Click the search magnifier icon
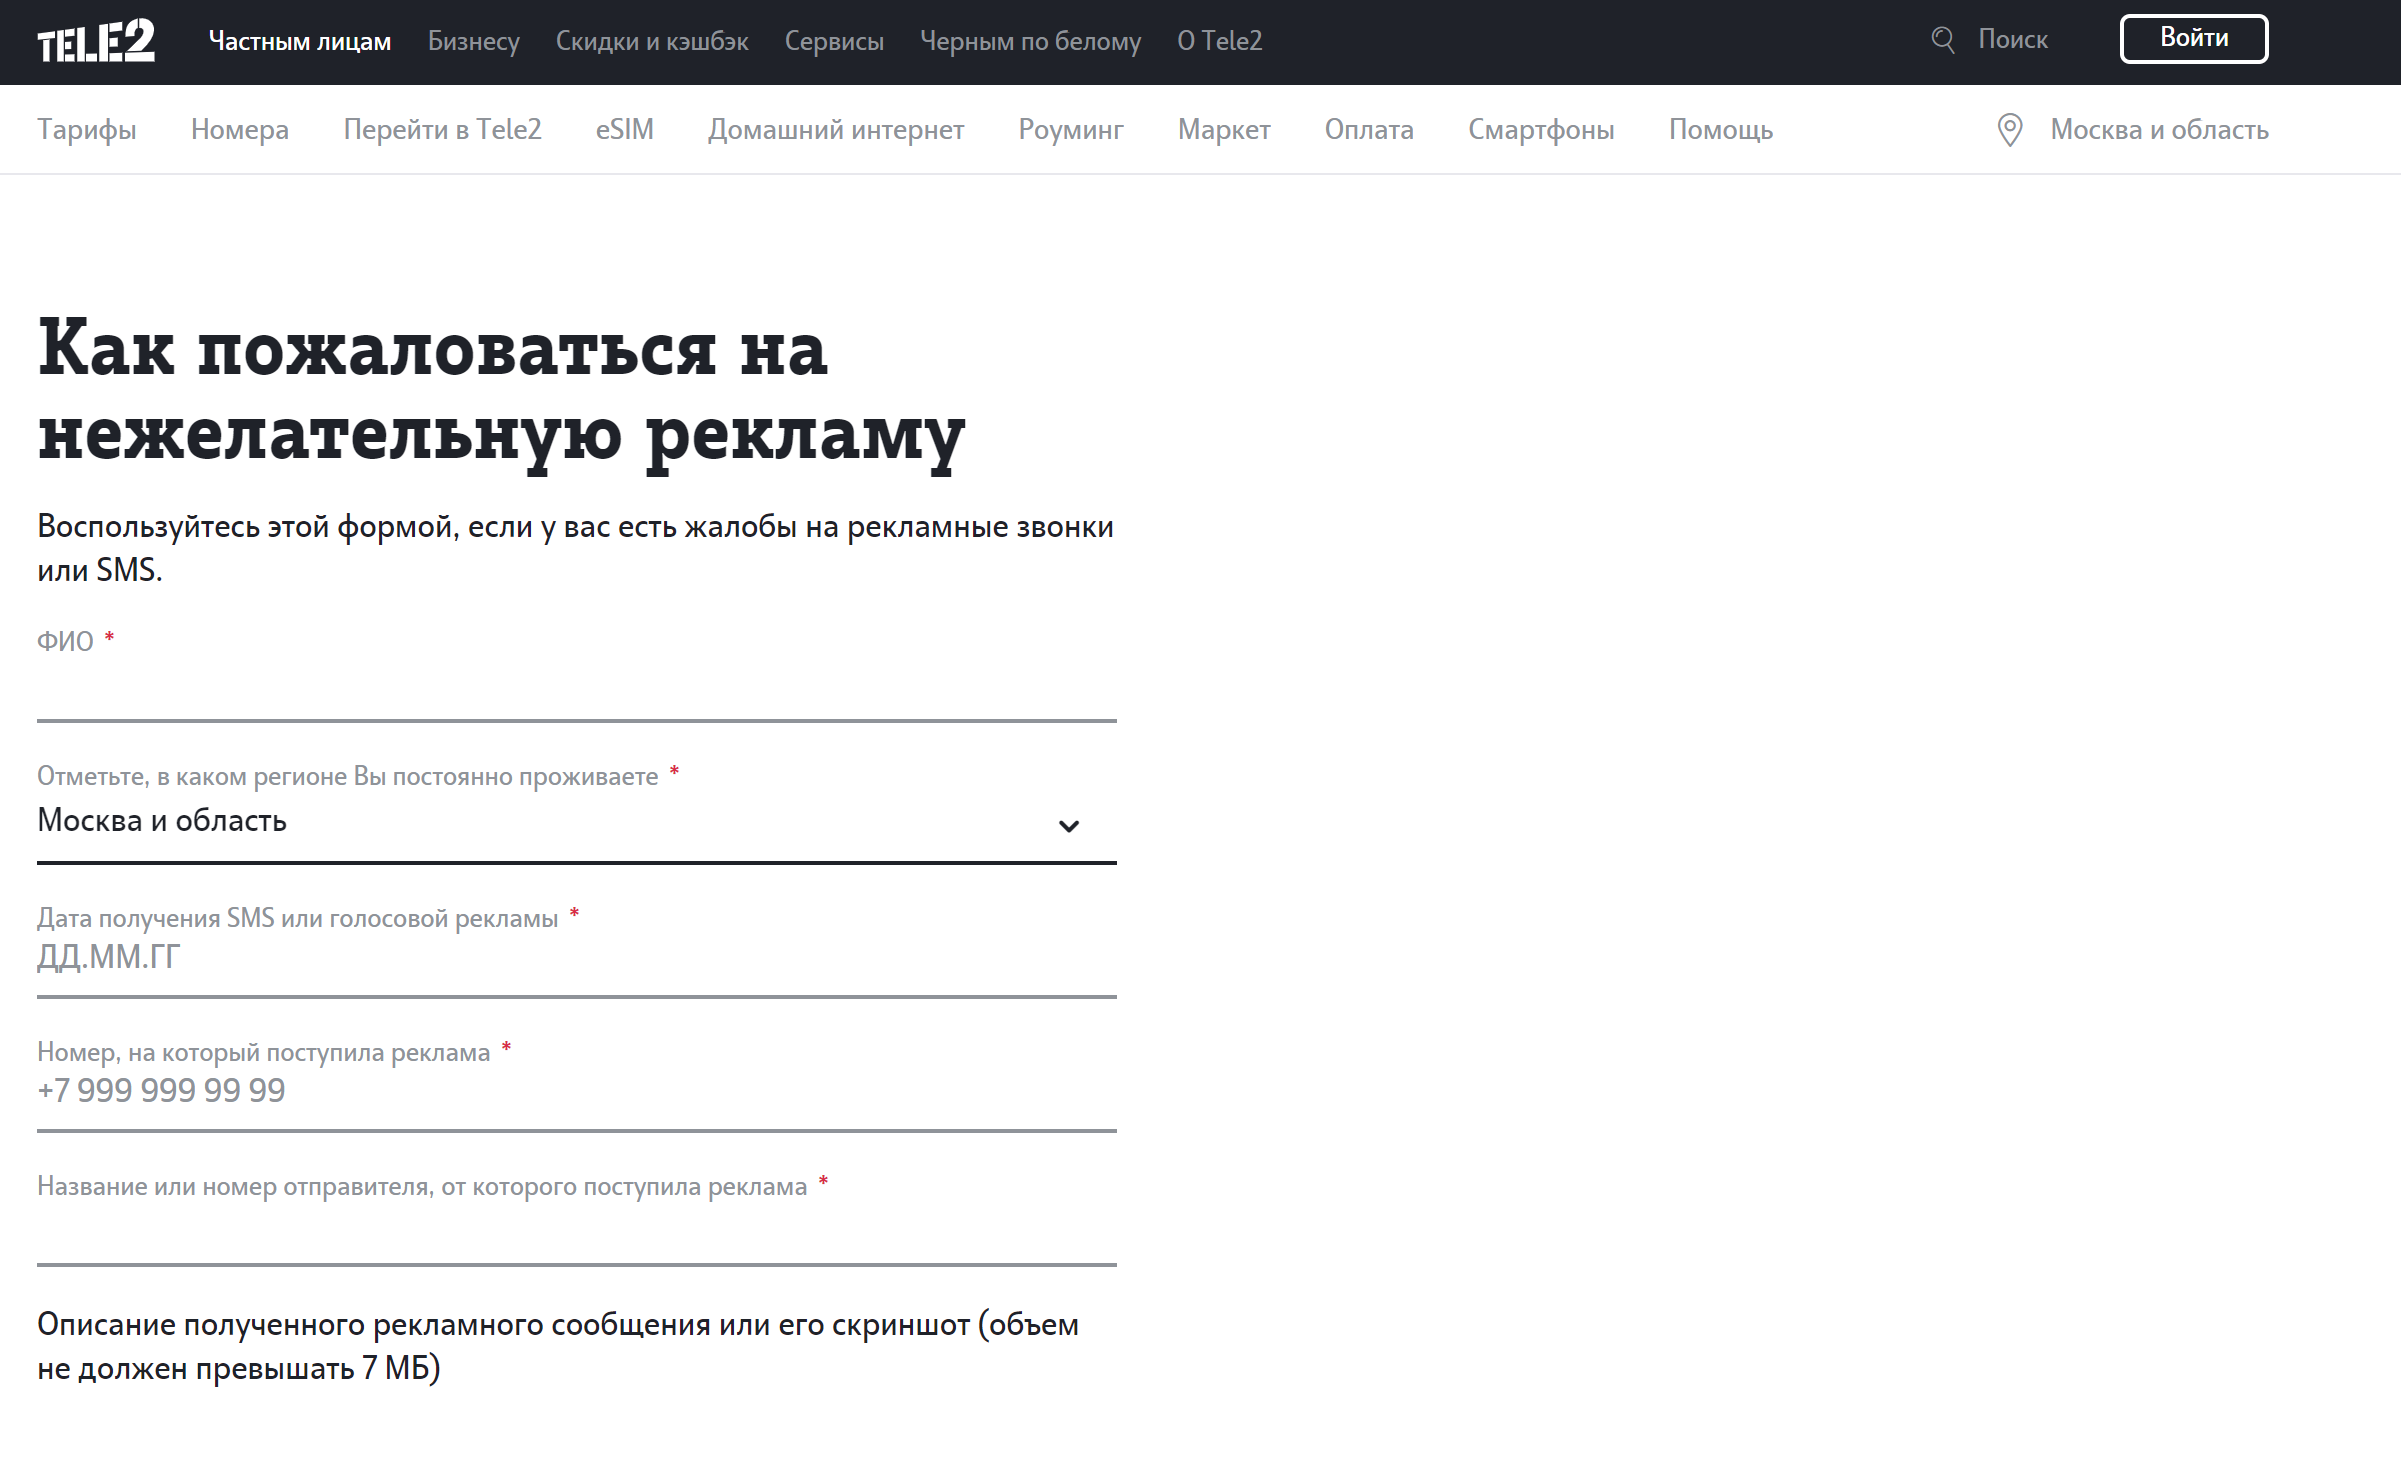Viewport: 2401px width, 1470px height. (1942, 40)
